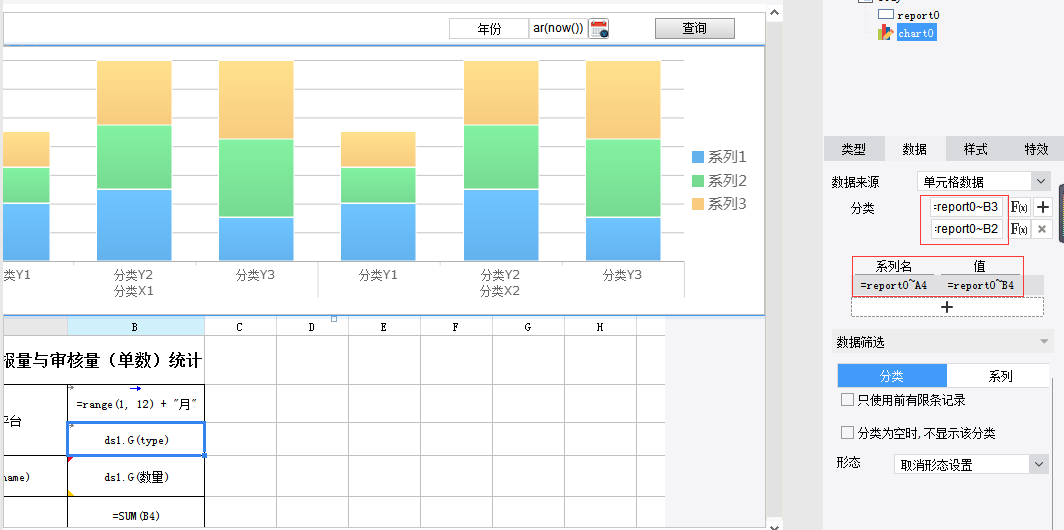The height and width of the screenshot is (530, 1064).
Task: Click the 系列3 orange legend swatch
Action: pos(698,204)
